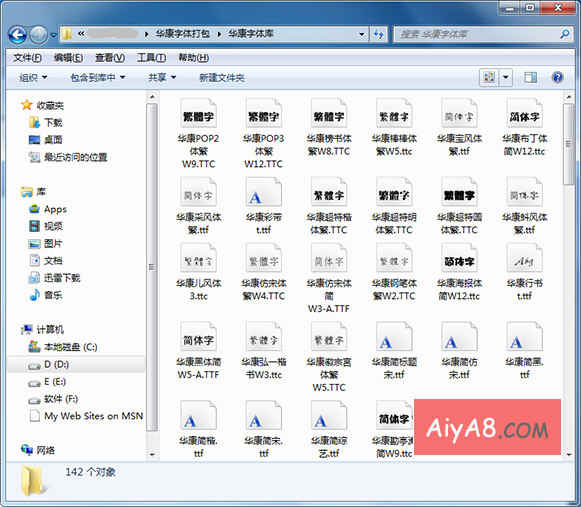
Task: Select font file 华康超特圆体繁.TTC
Action: click(459, 206)
